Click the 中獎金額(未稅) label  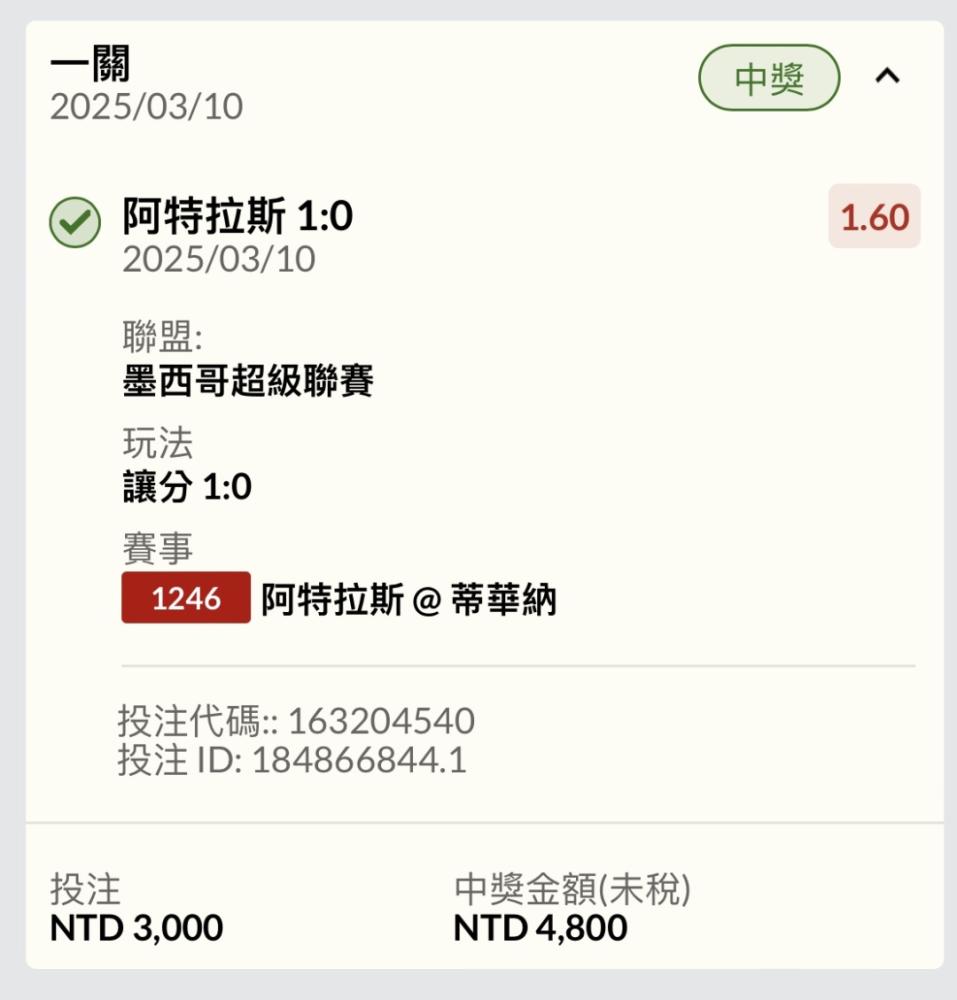[572, 889]
